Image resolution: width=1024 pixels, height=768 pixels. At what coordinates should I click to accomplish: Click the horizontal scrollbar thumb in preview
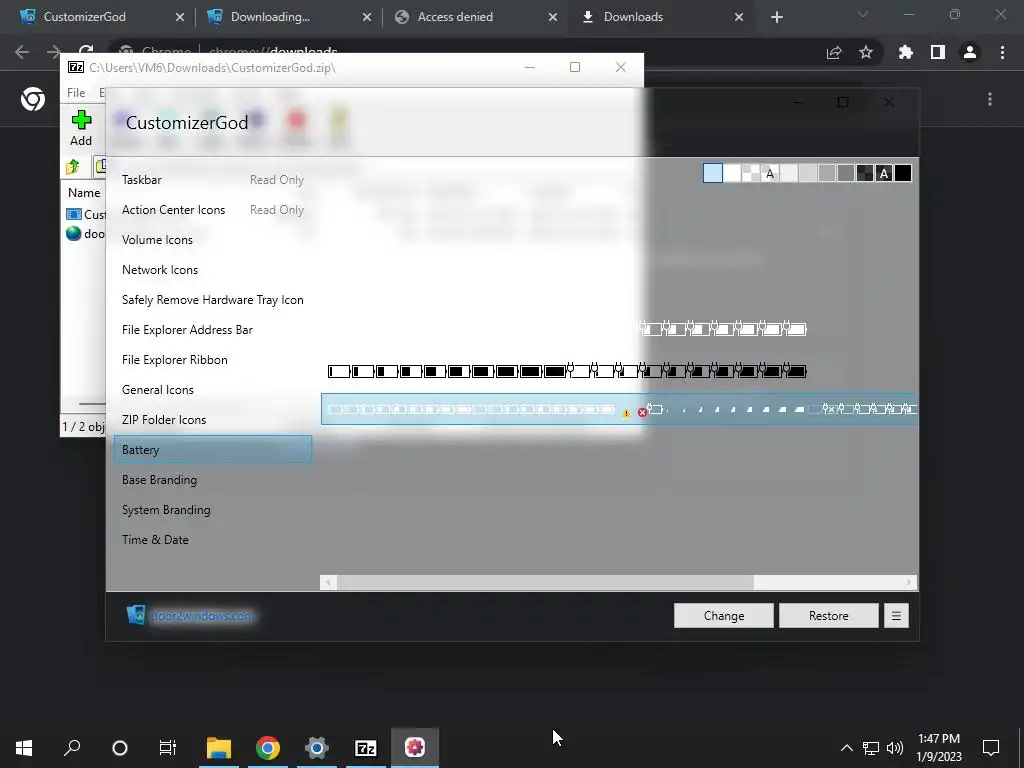[545, 582]
